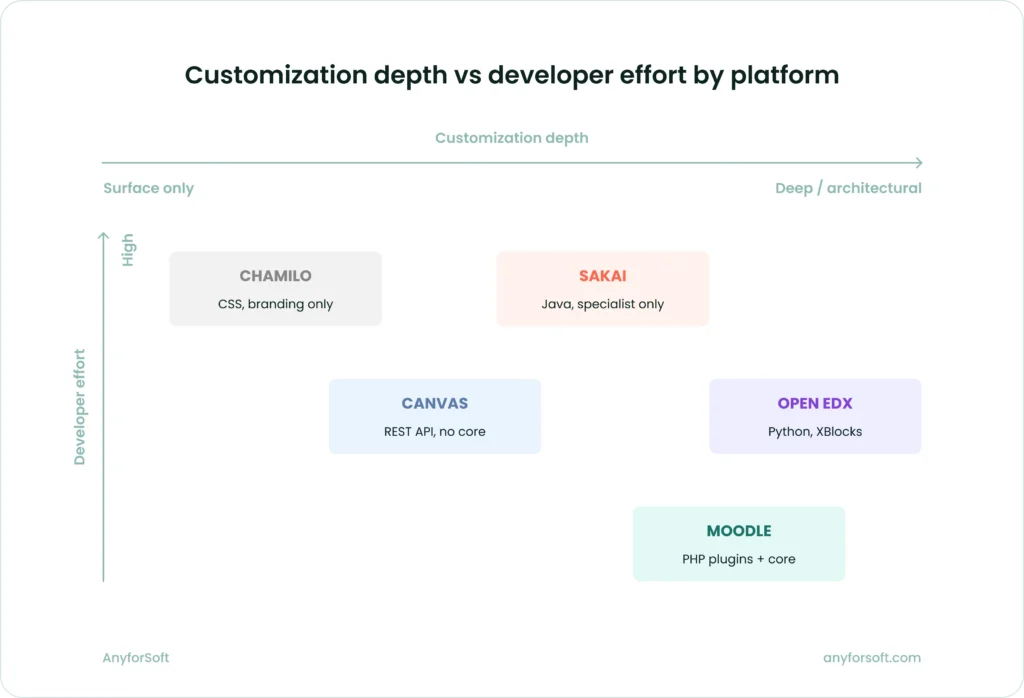Select the CANVAS platform card
1024x698 pixels.
pos(434,416)
